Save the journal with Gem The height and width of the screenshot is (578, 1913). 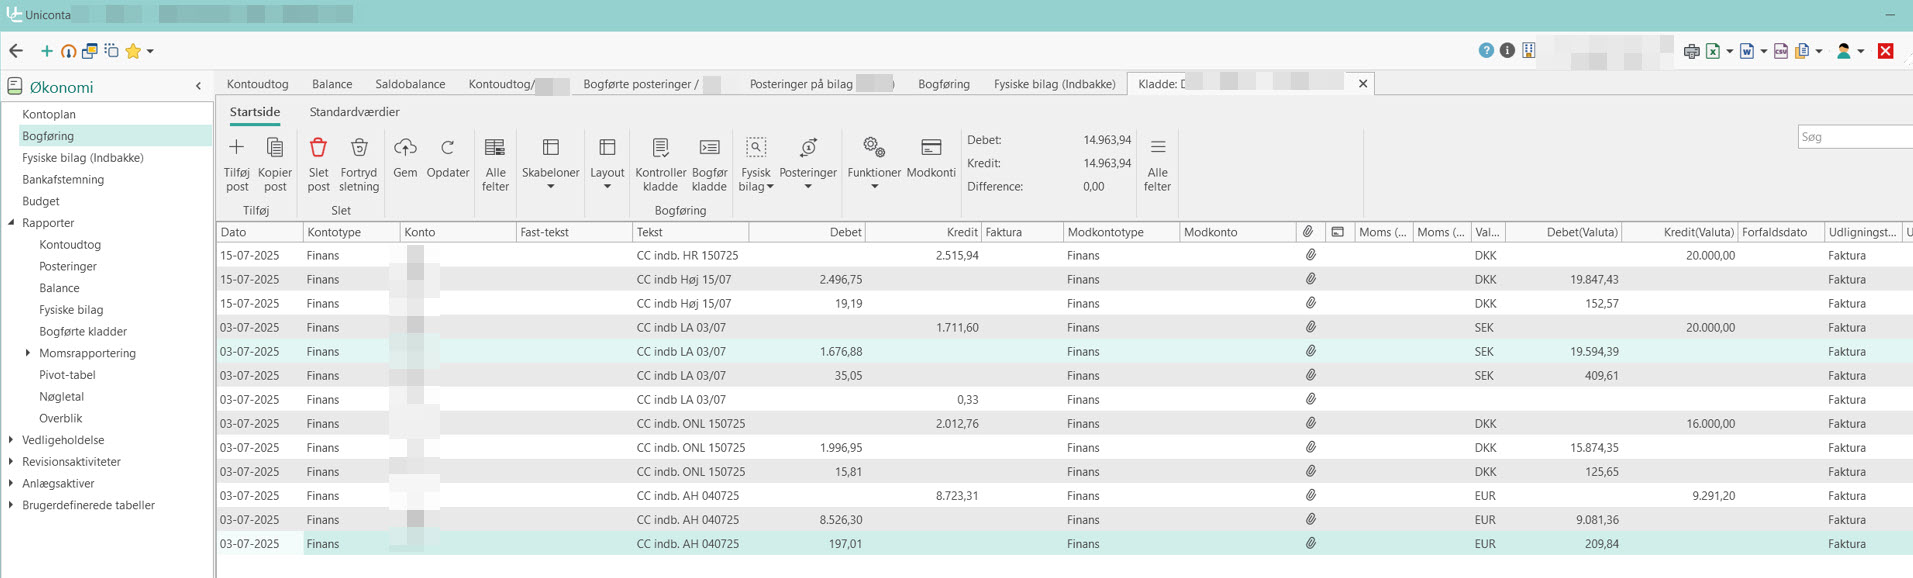tap(405, 159)
